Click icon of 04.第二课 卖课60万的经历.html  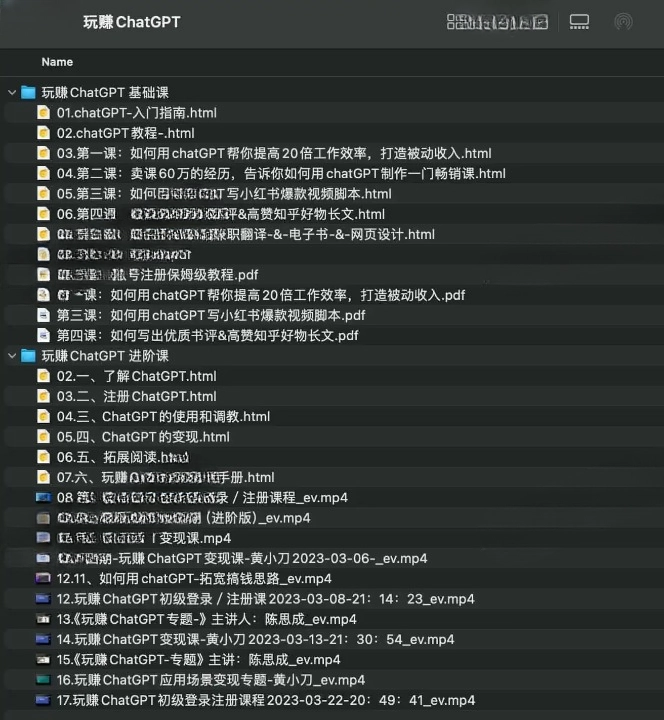pos(43,174)
